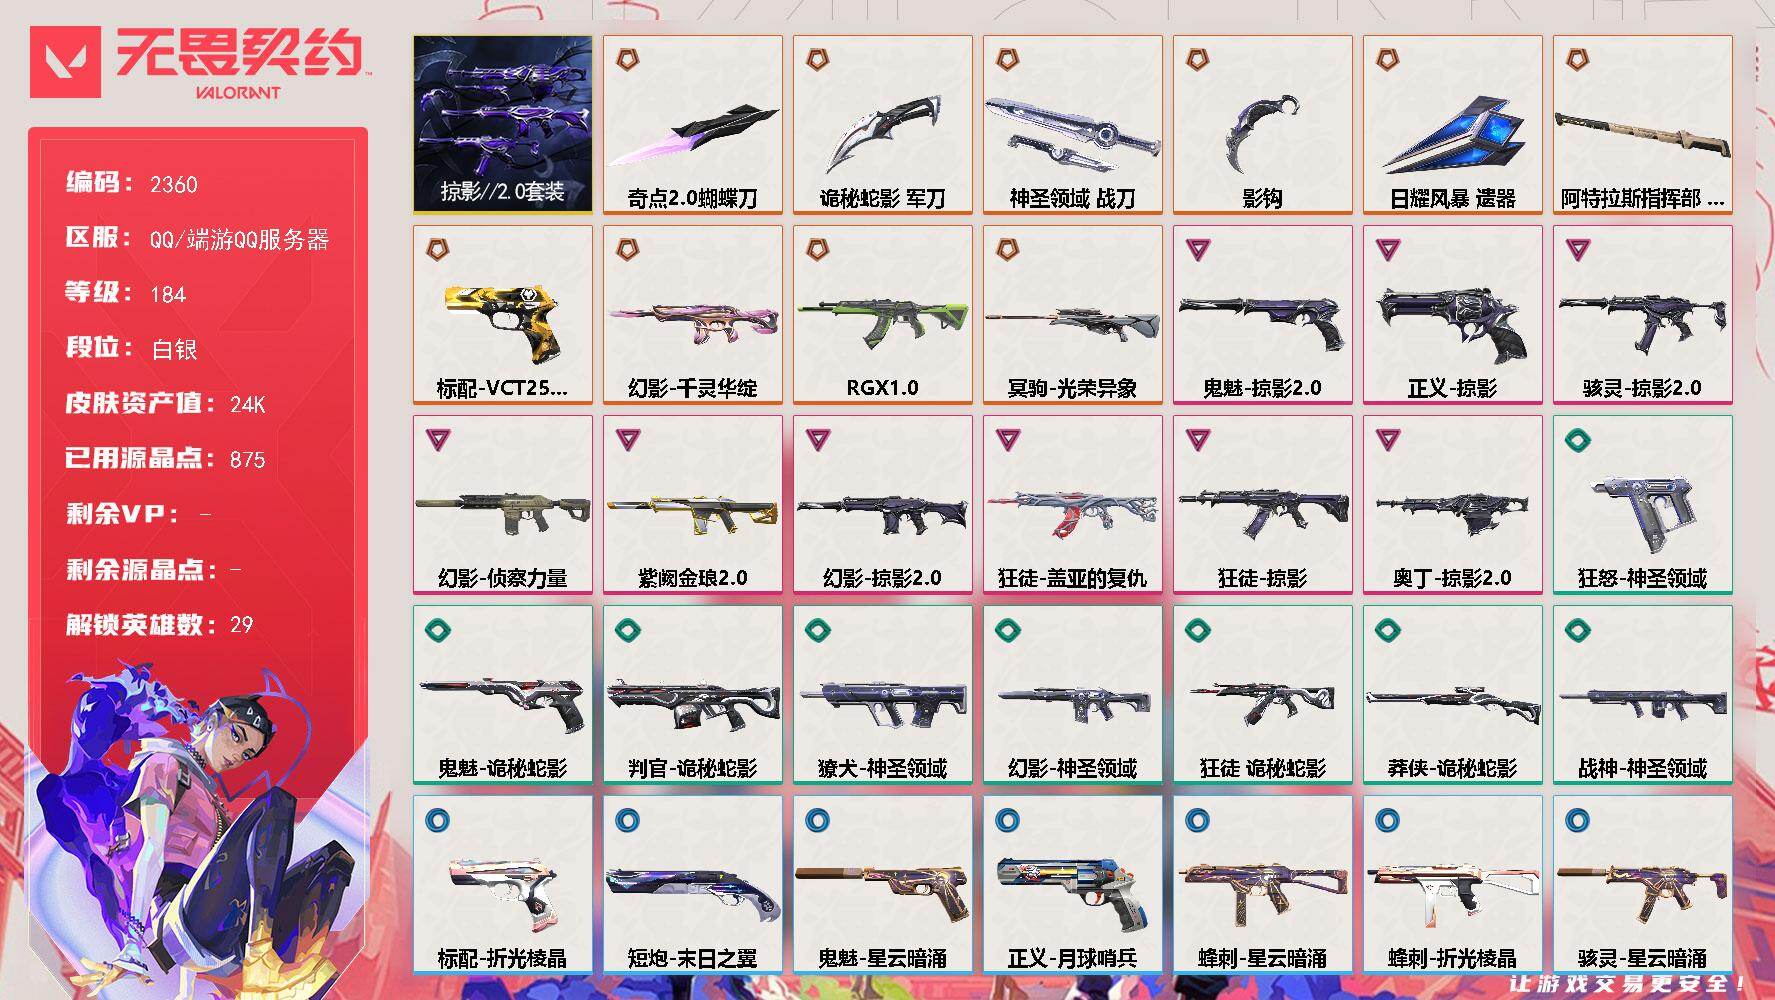
Task: Open the 奇点2.0蝴蝶刀 knife card
Action: [693, 125]
